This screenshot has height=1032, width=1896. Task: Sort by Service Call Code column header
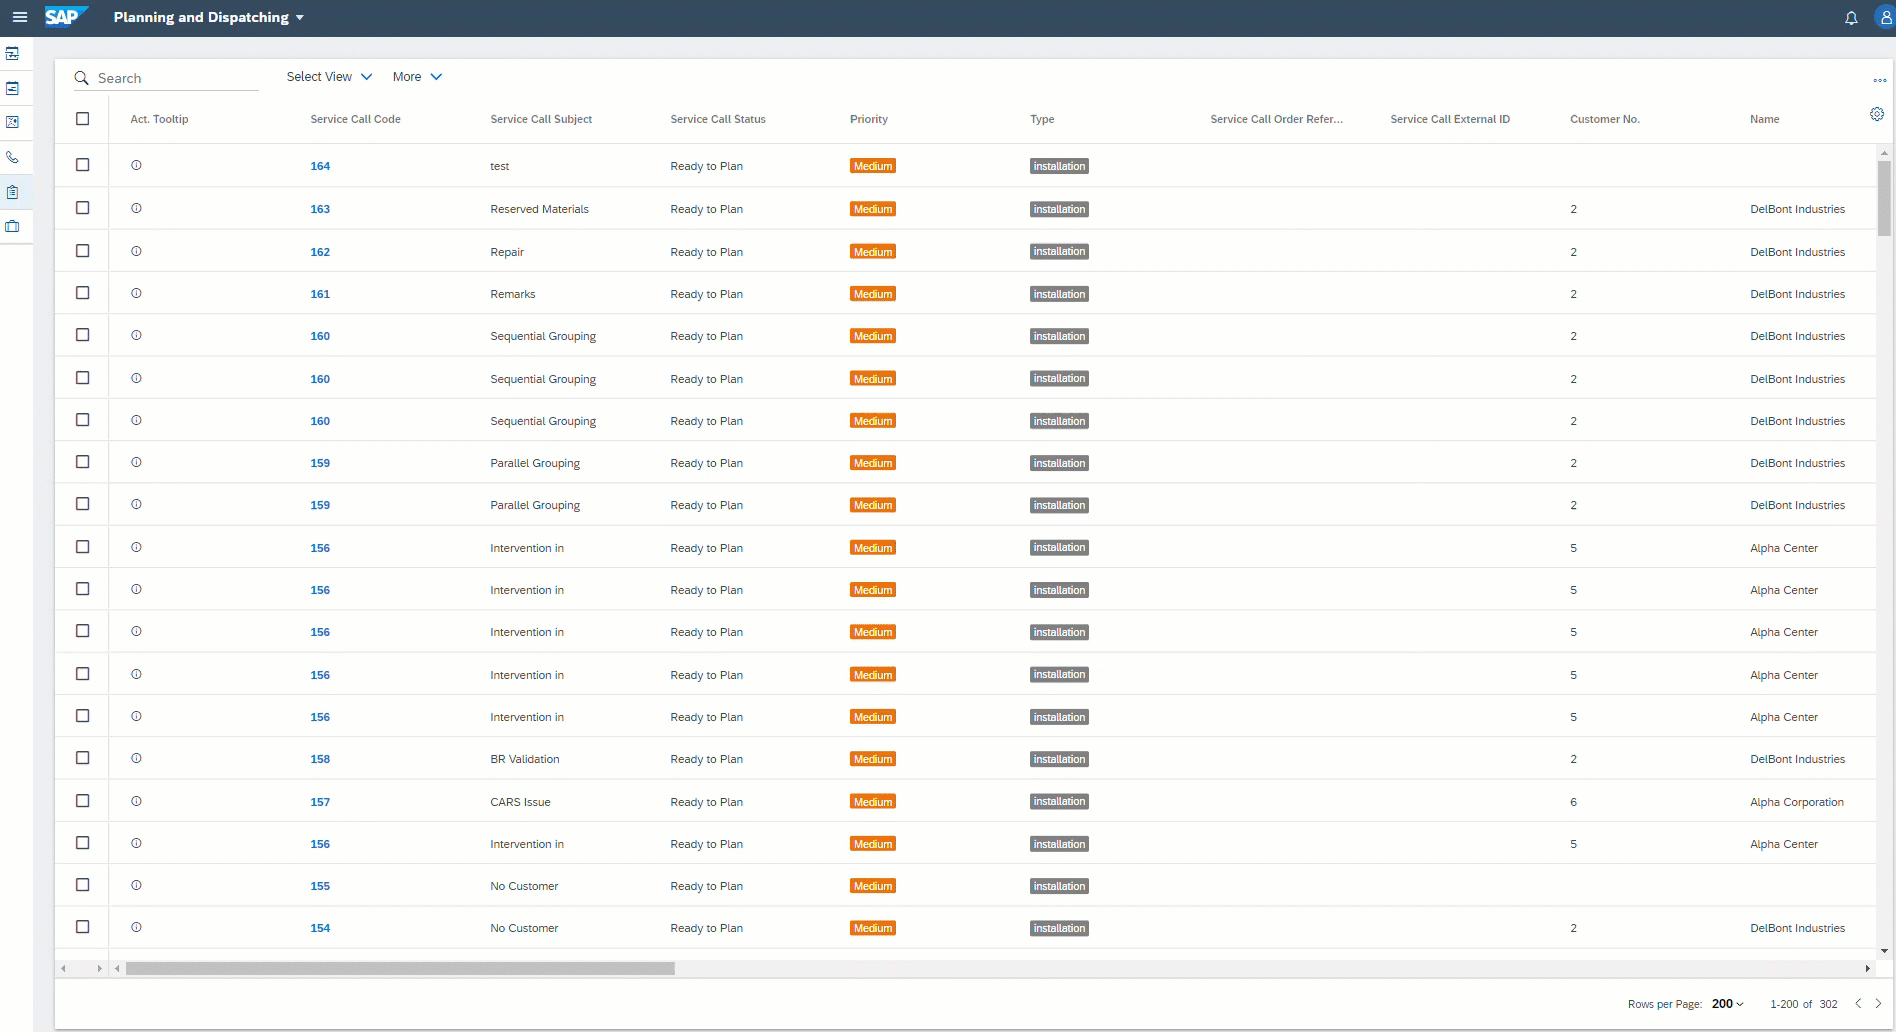(x=355, y=119)
